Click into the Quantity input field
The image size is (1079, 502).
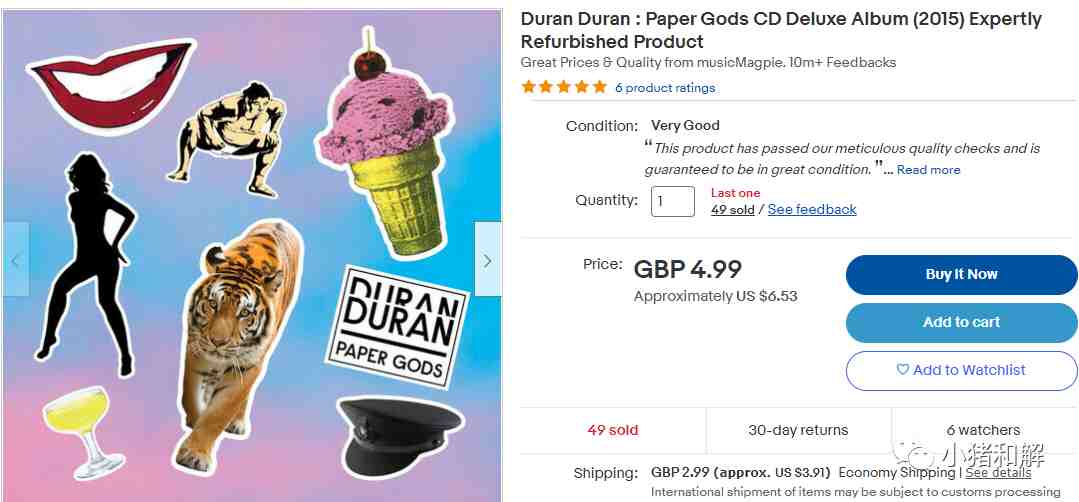pyautogui.click(x=672, y=201)
